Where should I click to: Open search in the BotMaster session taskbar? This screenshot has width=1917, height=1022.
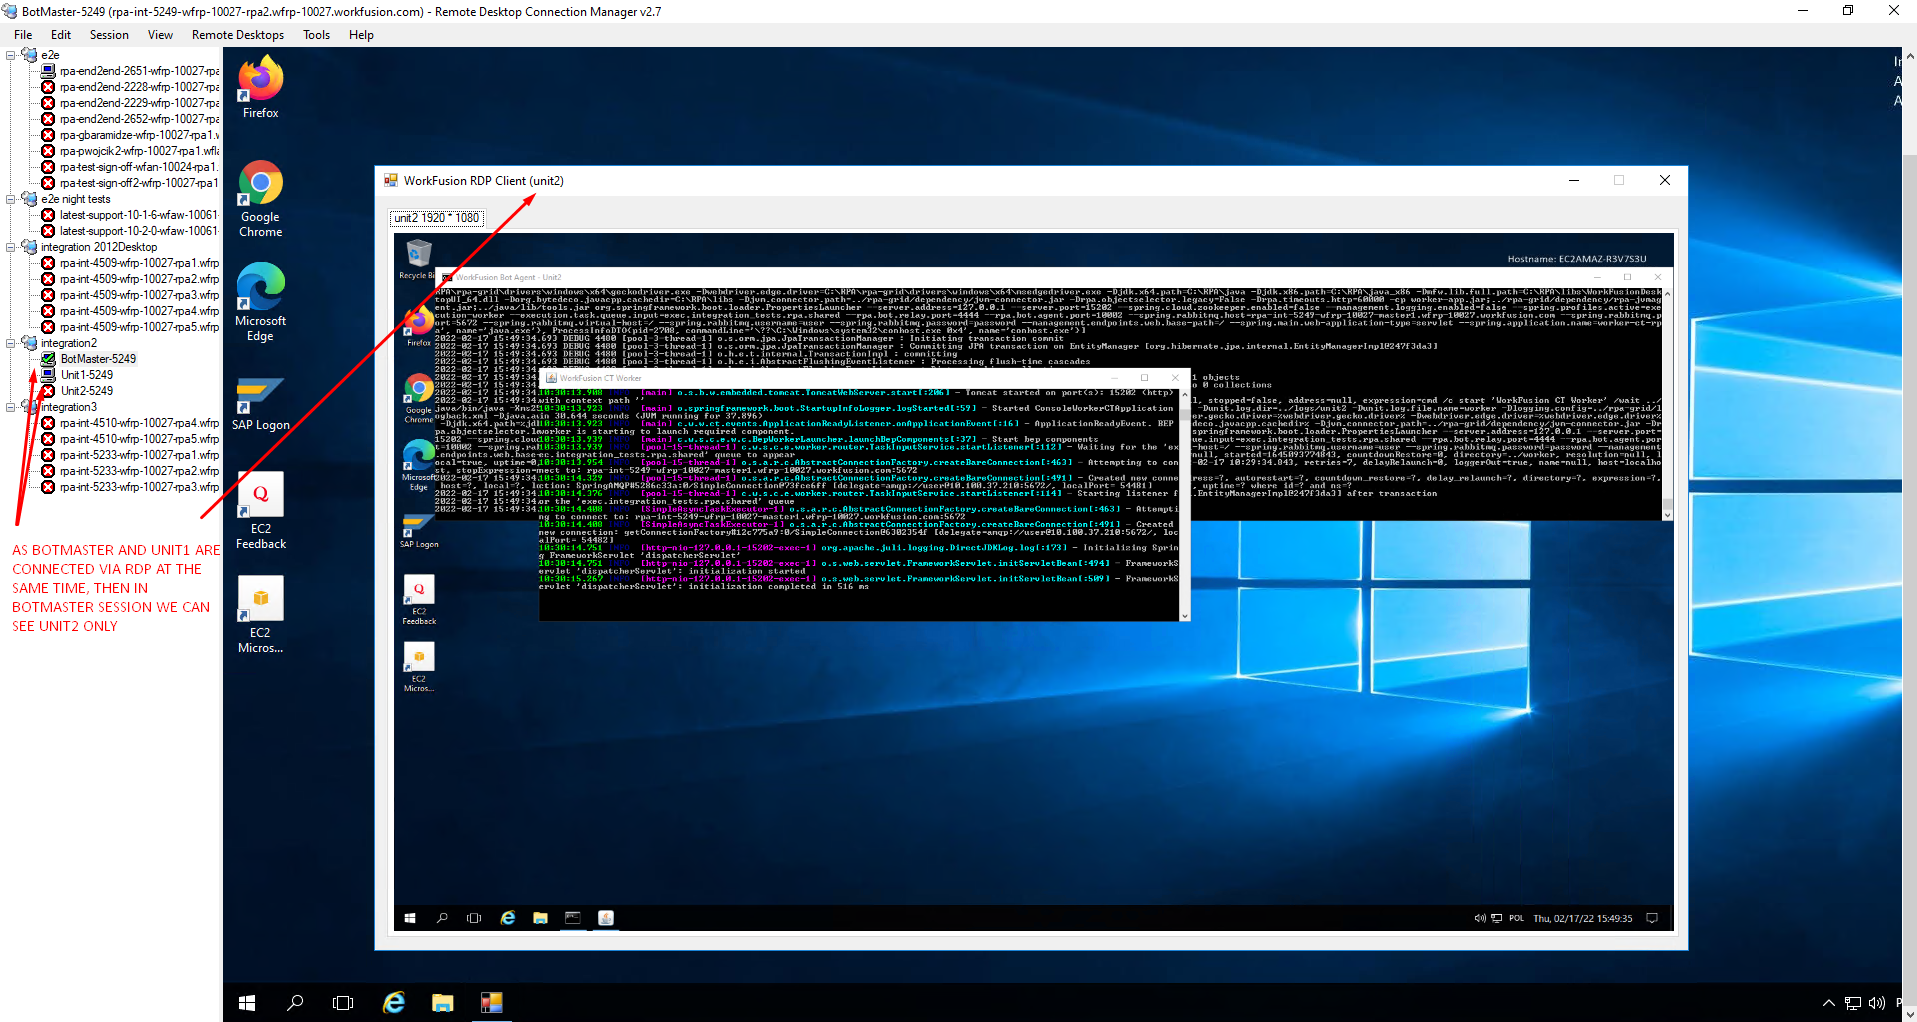click(x=295, y=1003)
